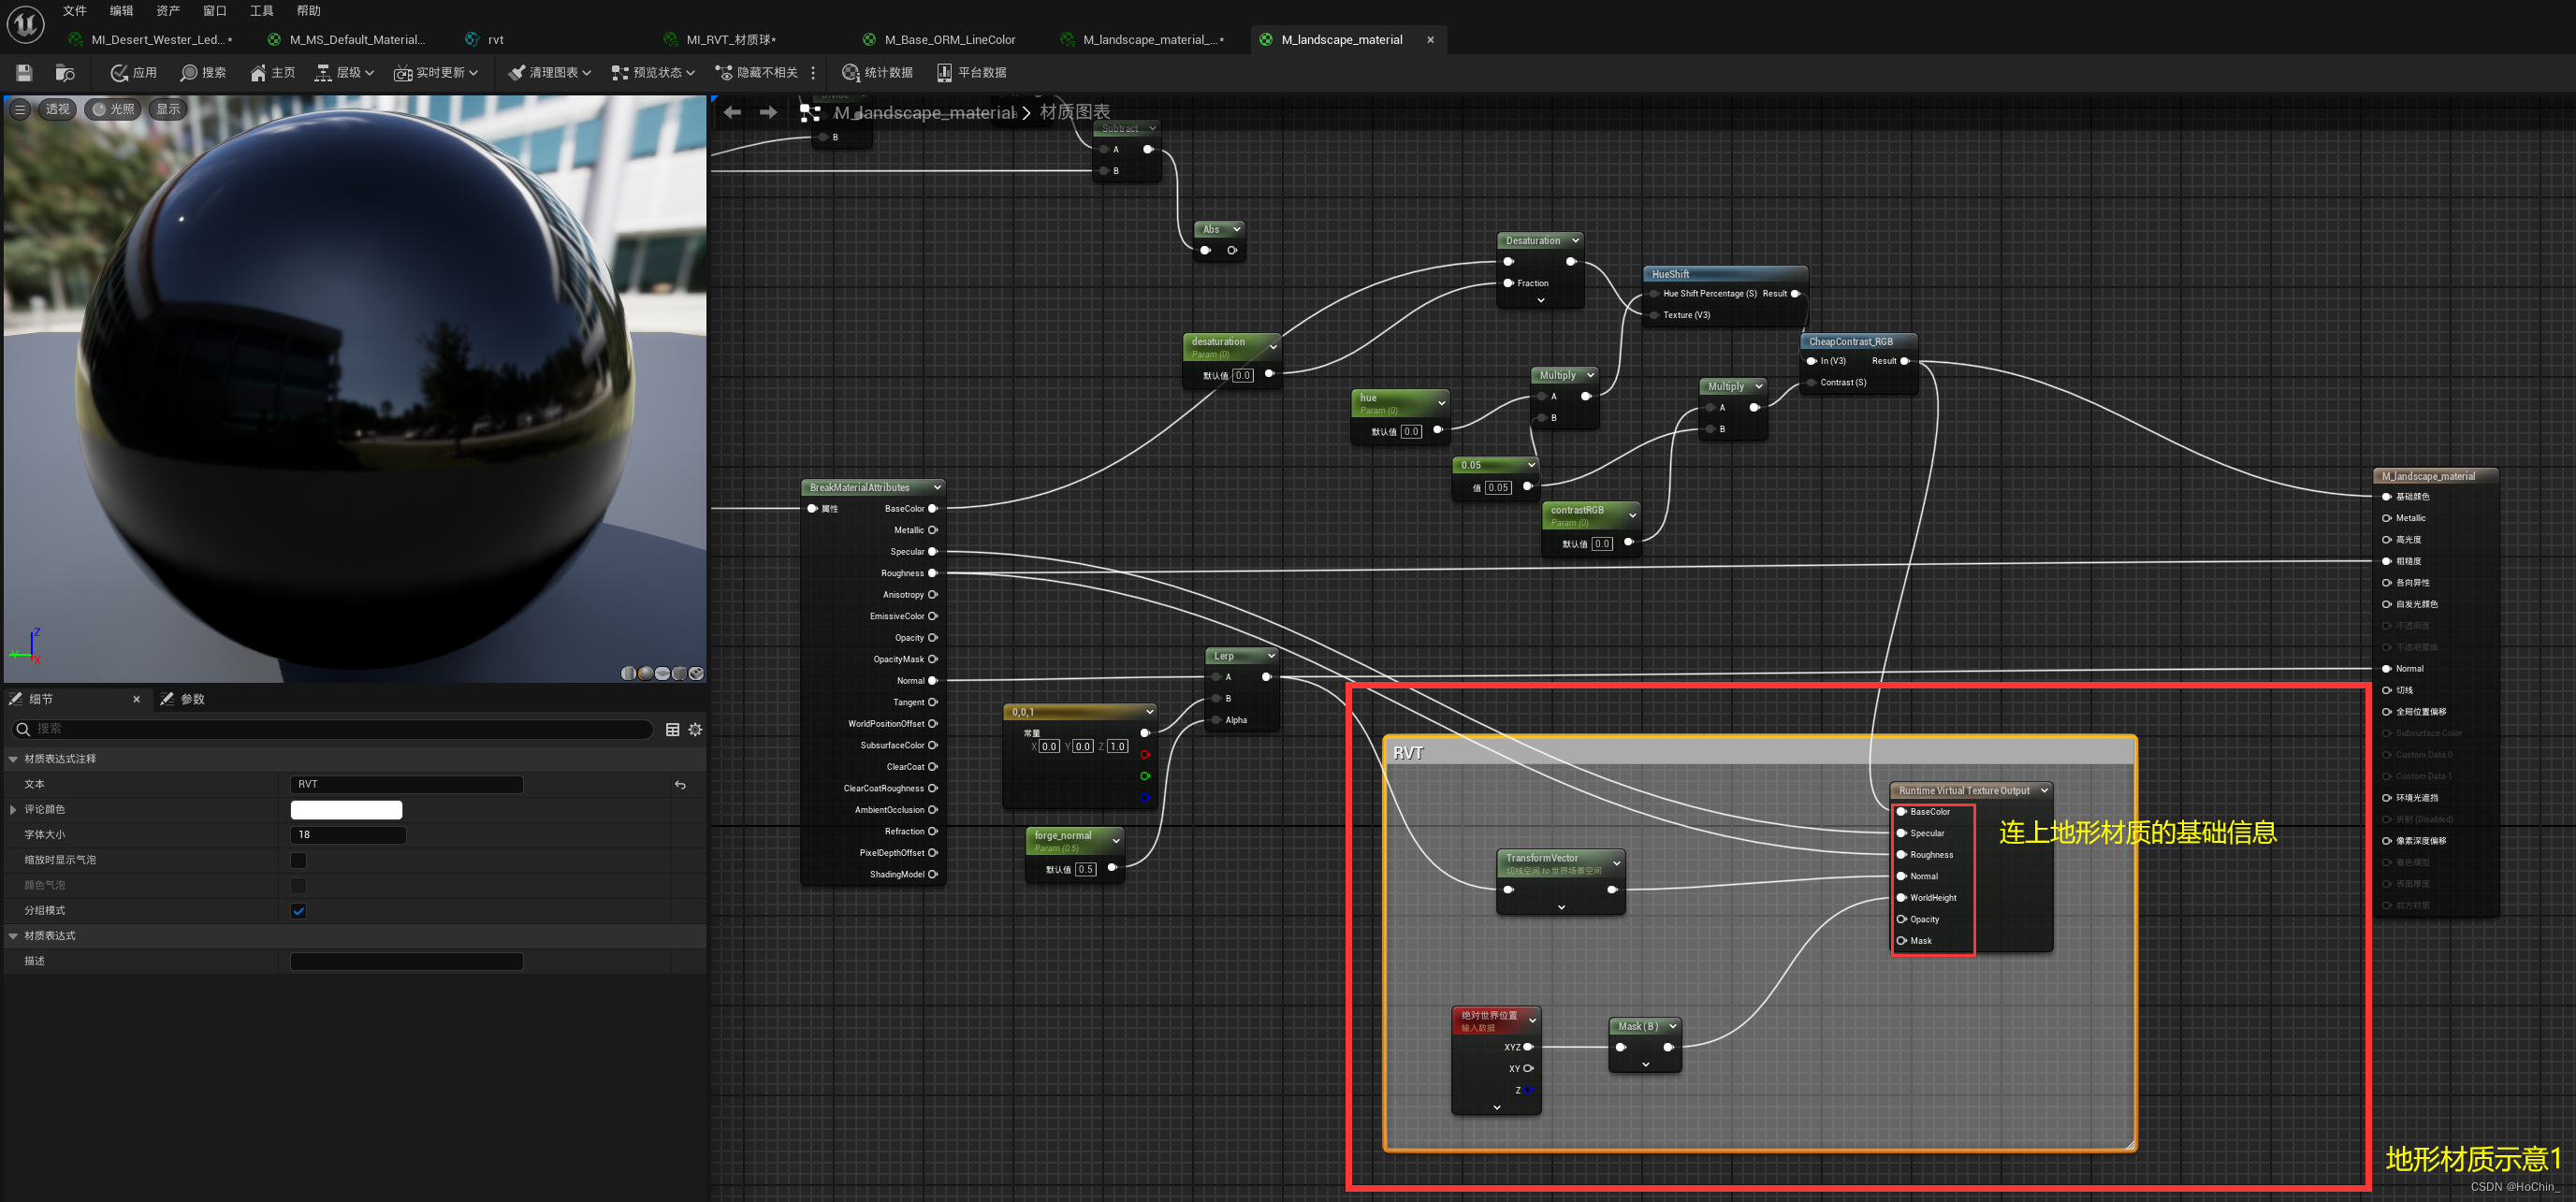Toggle the 分组模式 checkbox

click(x=298, y=911)
